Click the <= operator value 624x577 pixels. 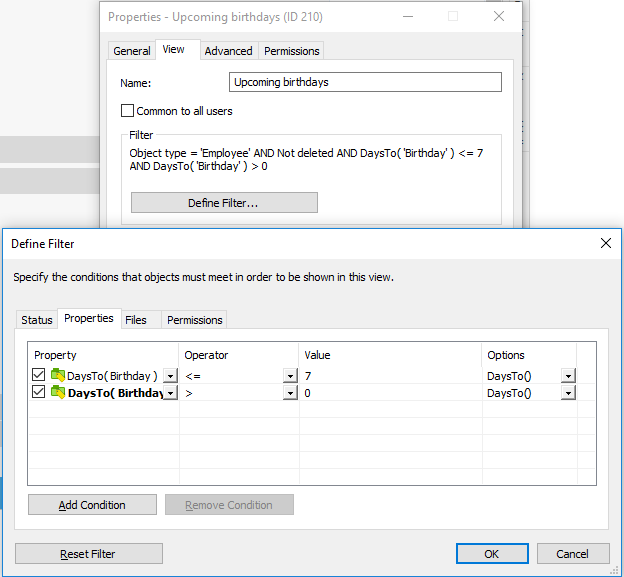pos(193,376)
